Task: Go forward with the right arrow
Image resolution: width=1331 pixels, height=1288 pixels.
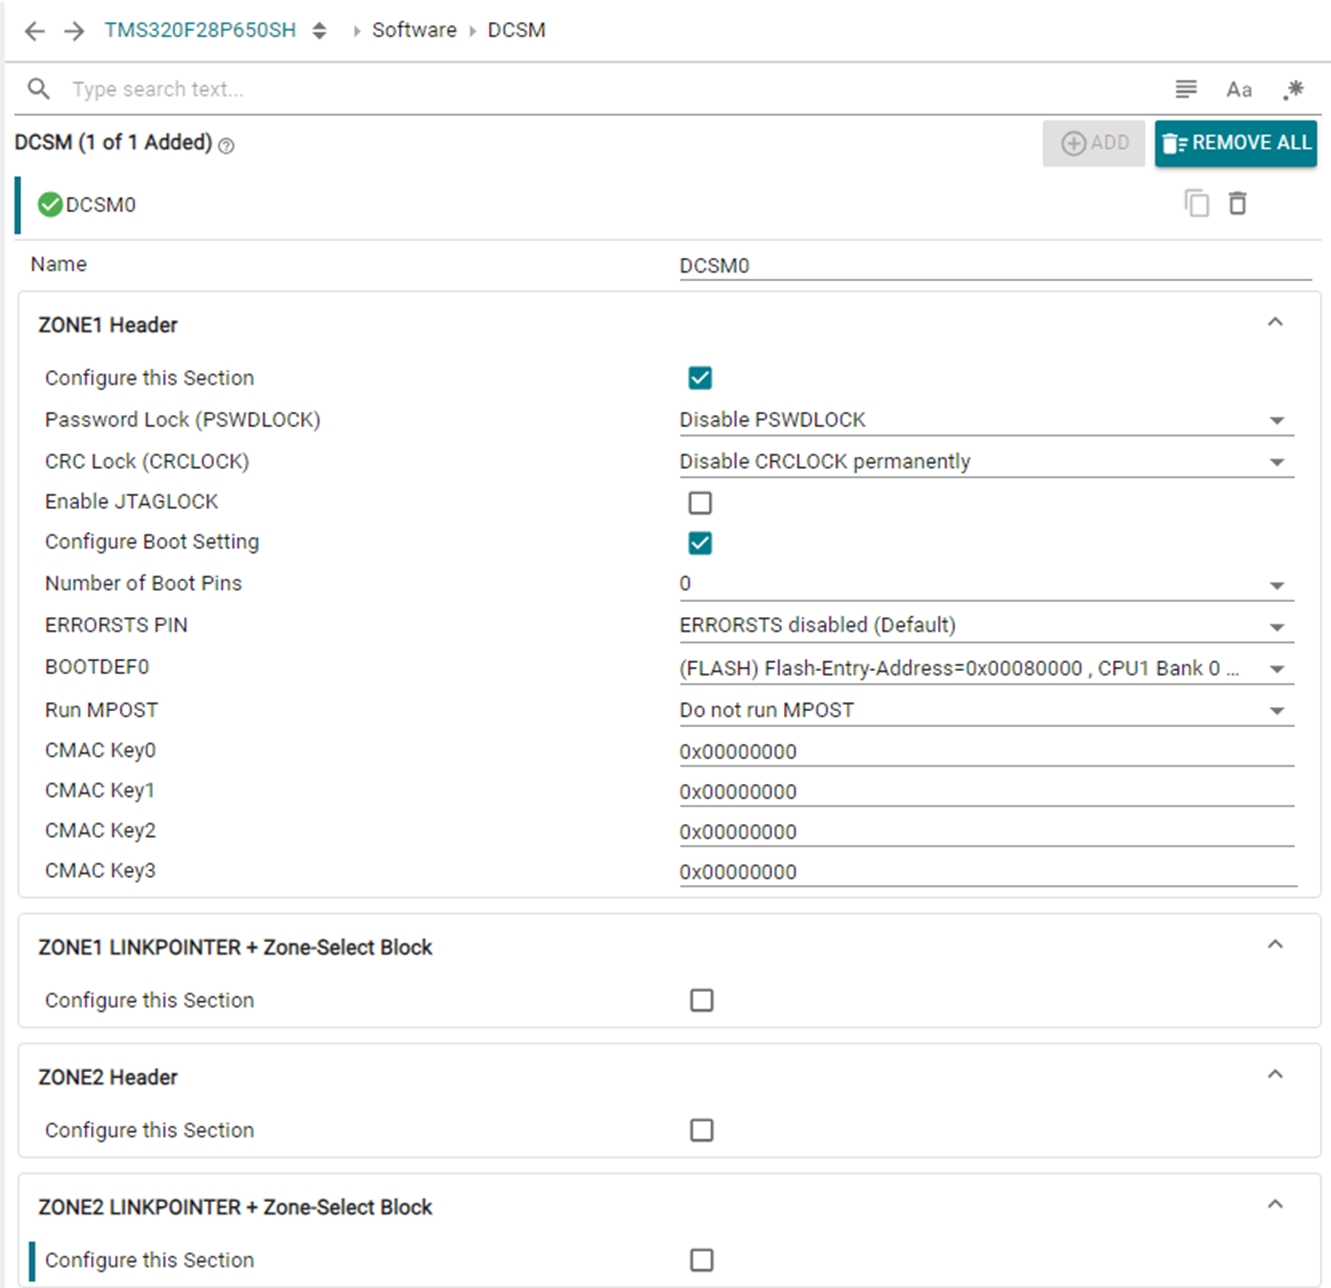Action: tap(74, 31)
